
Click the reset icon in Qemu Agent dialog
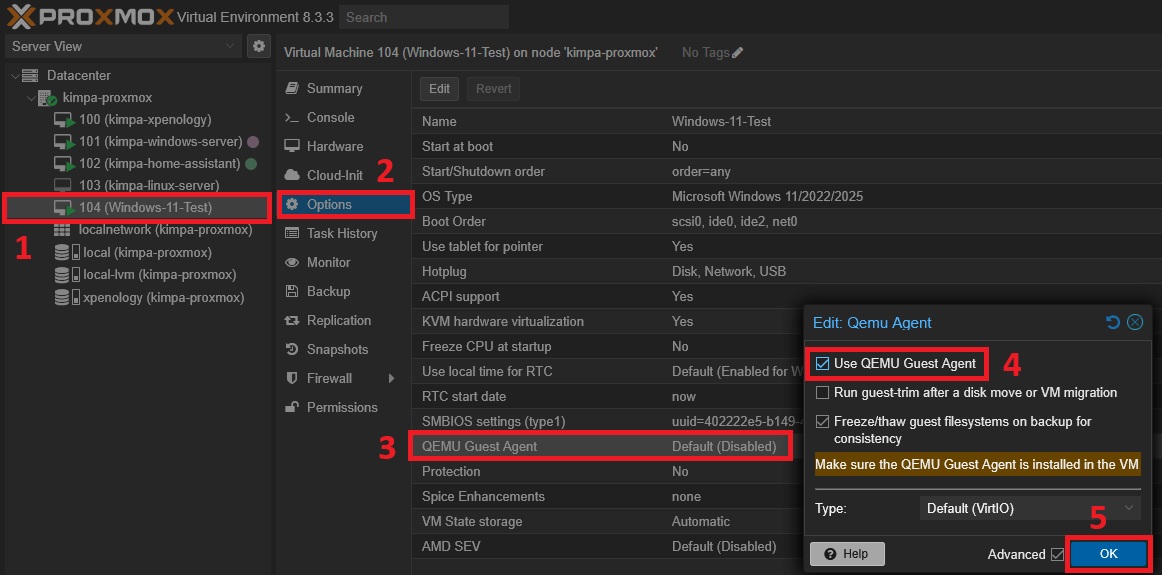pos(1113,322)
